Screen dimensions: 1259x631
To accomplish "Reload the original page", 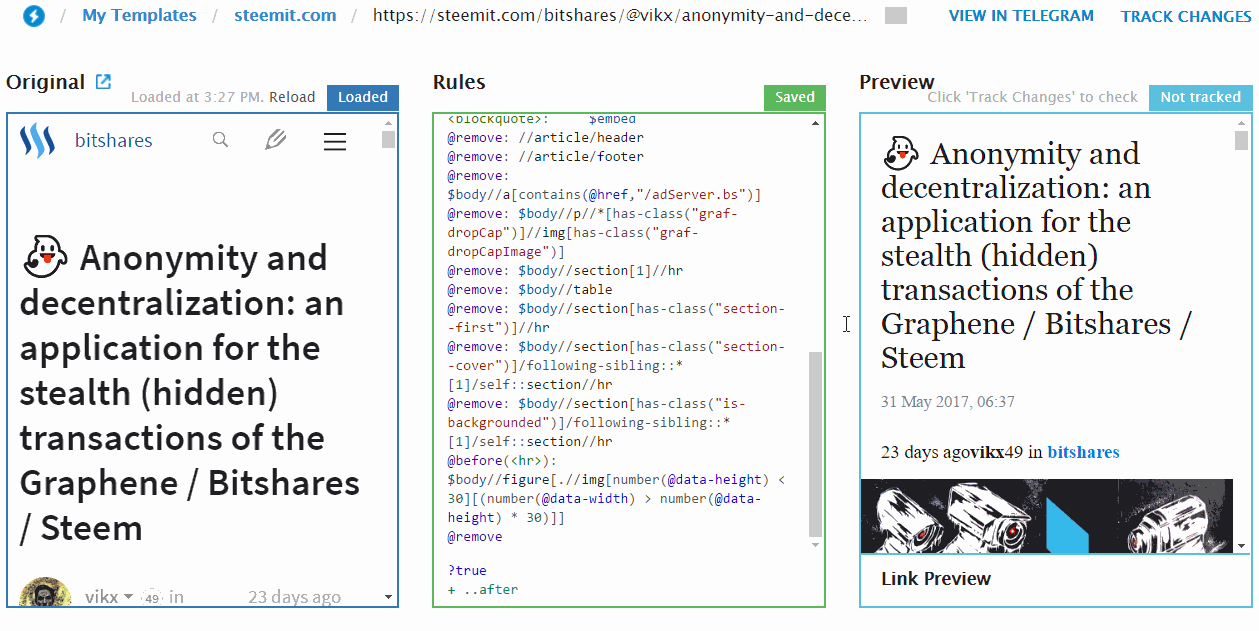I will coord(293,97).
